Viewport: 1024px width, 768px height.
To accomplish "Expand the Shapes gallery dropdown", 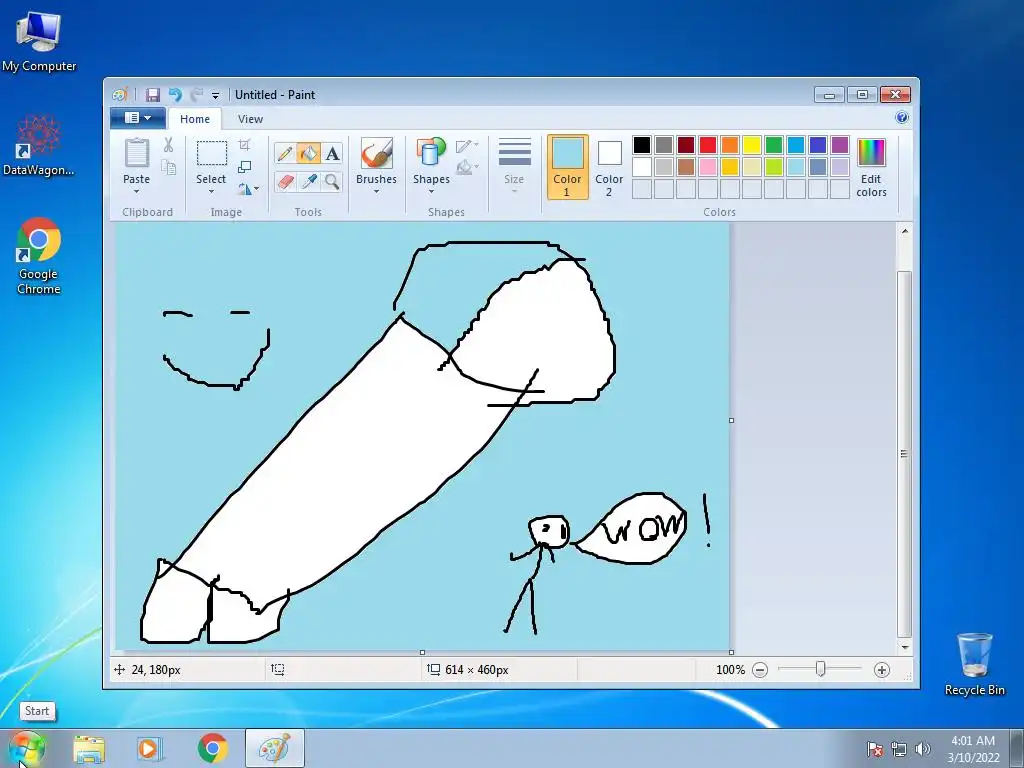I will [x=431, y=191].
